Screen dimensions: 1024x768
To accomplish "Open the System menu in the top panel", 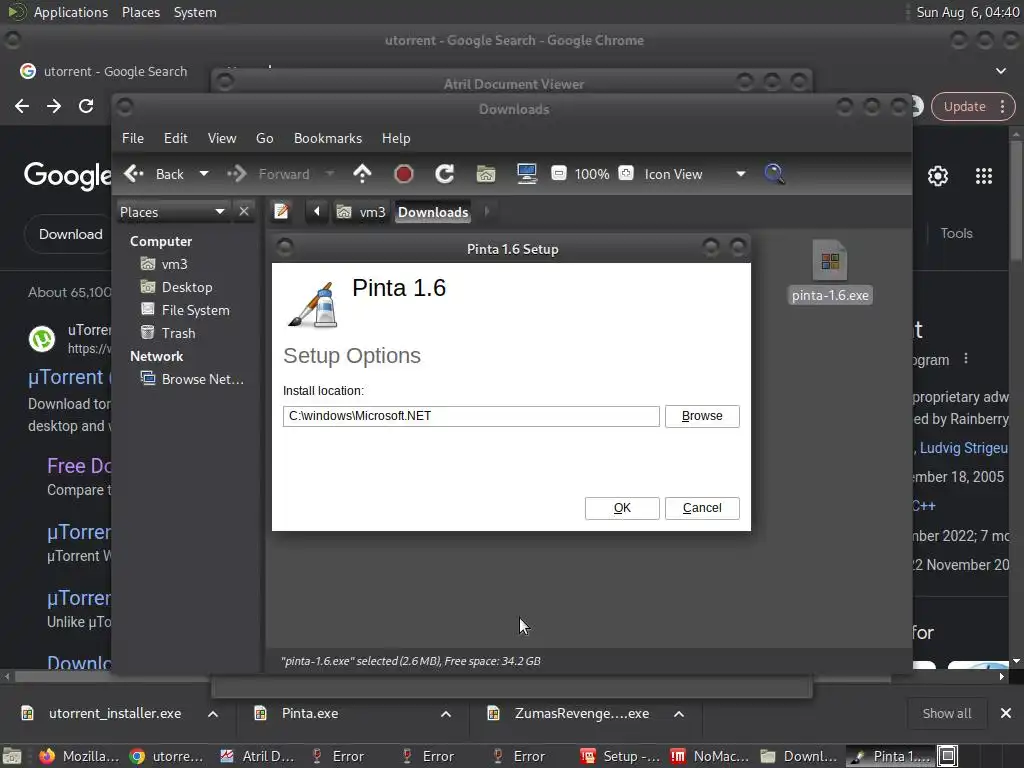I will point(195,12).
